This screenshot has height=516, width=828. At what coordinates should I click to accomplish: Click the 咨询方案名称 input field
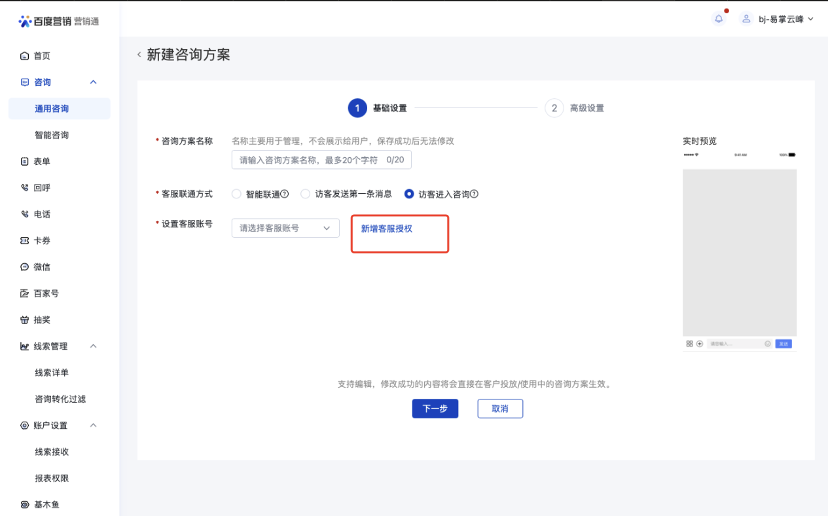320,160
